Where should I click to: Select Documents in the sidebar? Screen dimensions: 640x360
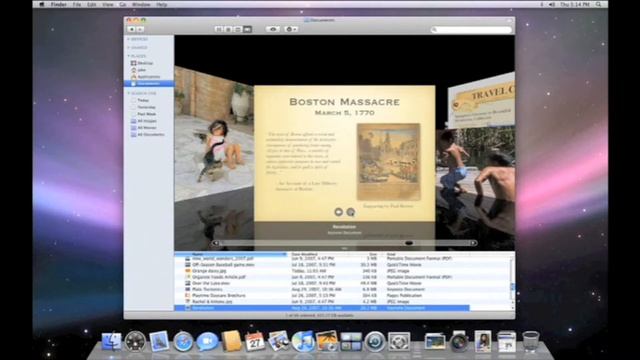(x=149, y=84)
